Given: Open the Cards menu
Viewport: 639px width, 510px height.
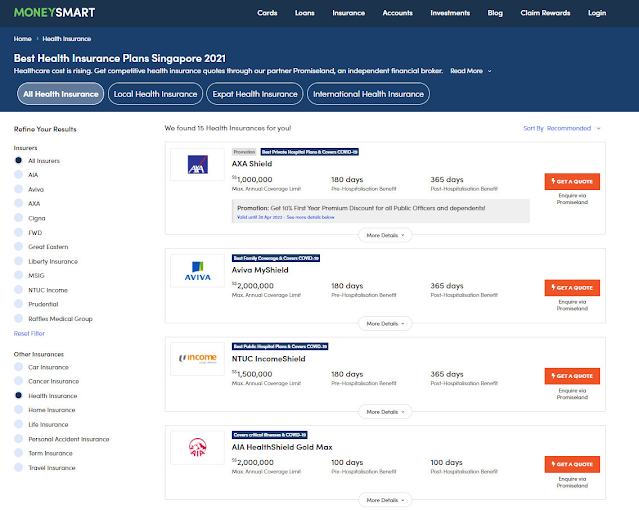Looking at the screenshot, I should pos(267,13).
